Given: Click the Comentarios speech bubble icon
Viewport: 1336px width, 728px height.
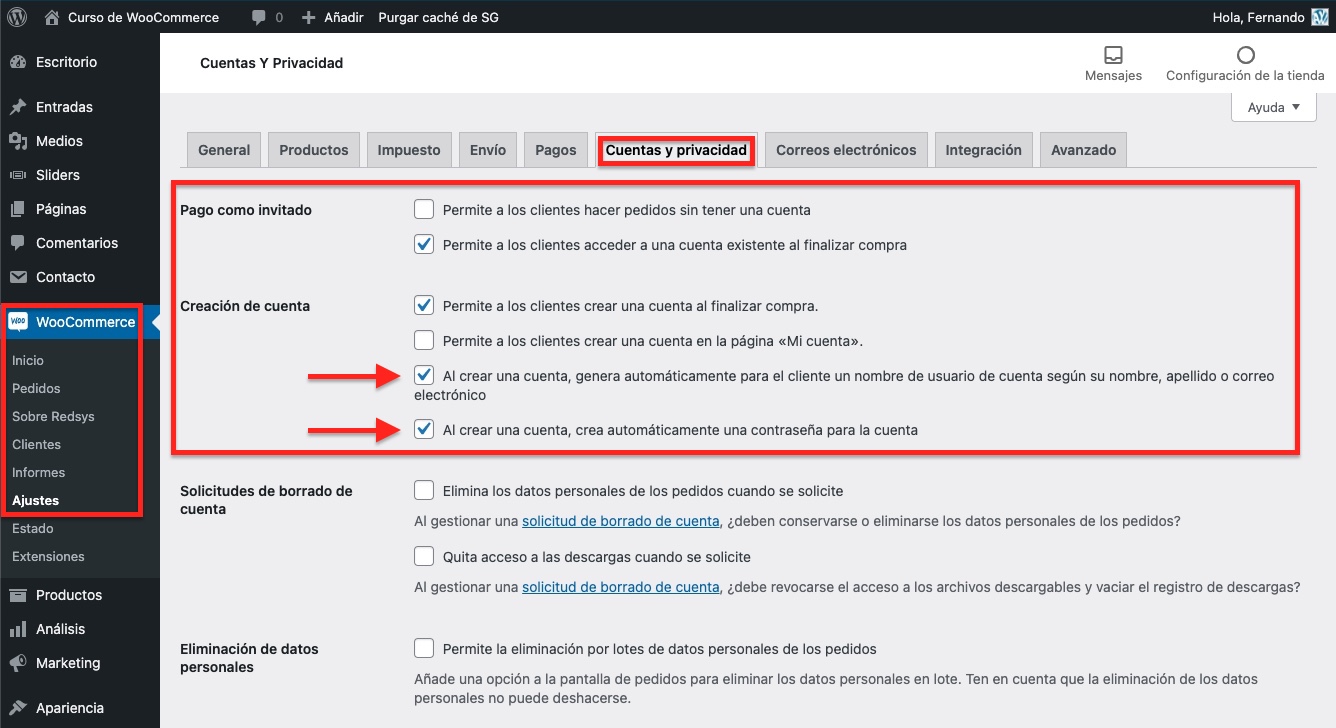Looking at the screenshot, I should (x=18, y=243).
